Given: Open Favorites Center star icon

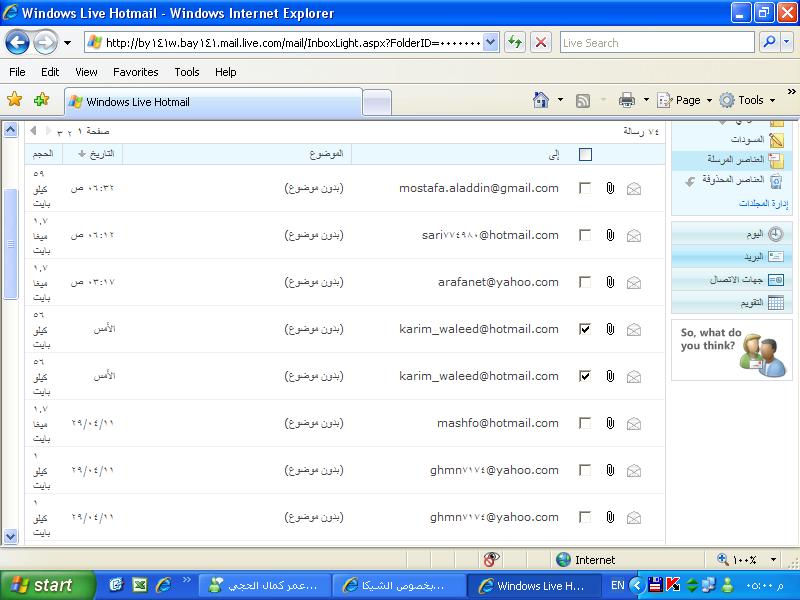Looking at the screenshot, I should point(15,99).
